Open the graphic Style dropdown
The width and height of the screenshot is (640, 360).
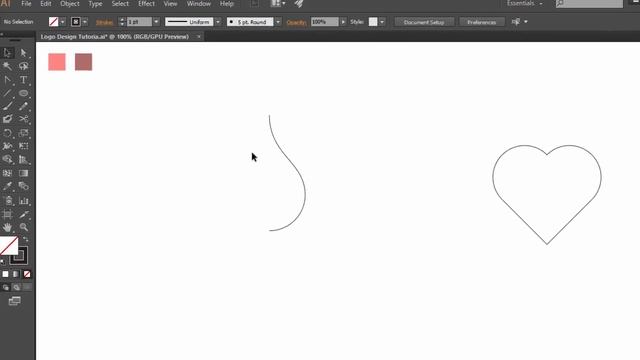[382, 22]
